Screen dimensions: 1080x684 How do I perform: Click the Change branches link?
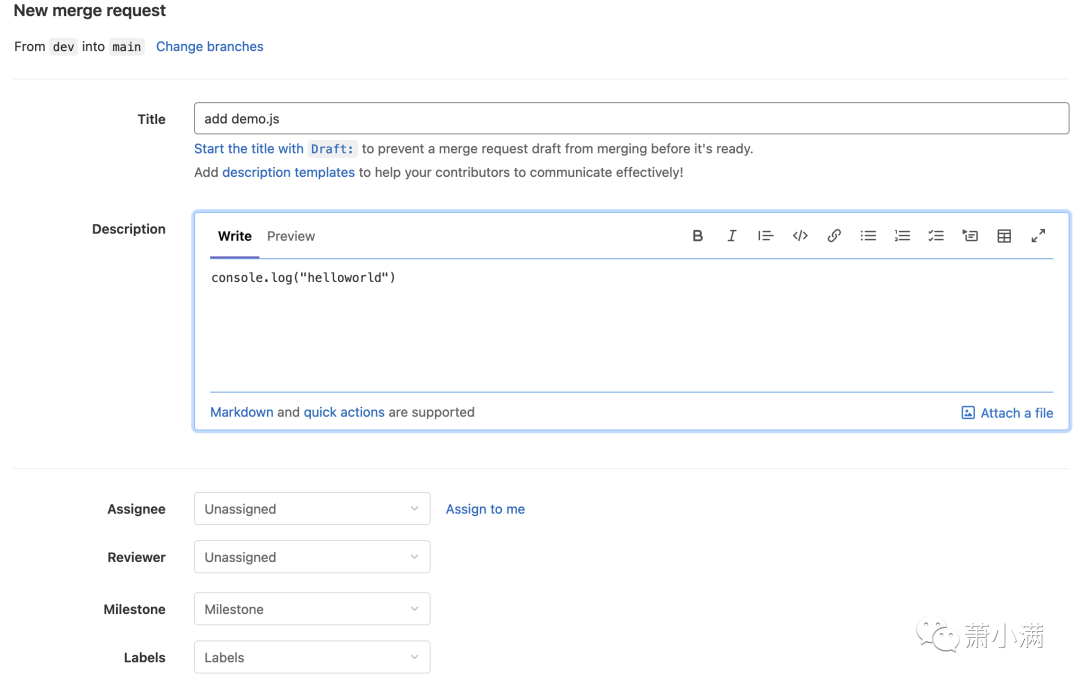[210, 46]
